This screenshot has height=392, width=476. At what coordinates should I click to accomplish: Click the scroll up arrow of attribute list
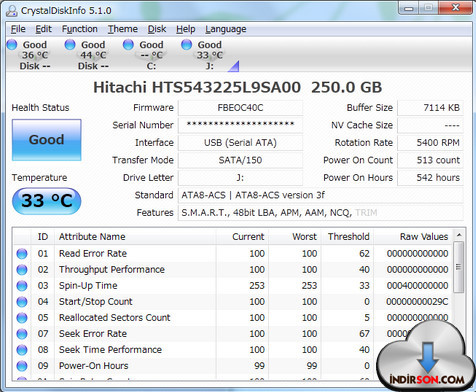point(459,235)
